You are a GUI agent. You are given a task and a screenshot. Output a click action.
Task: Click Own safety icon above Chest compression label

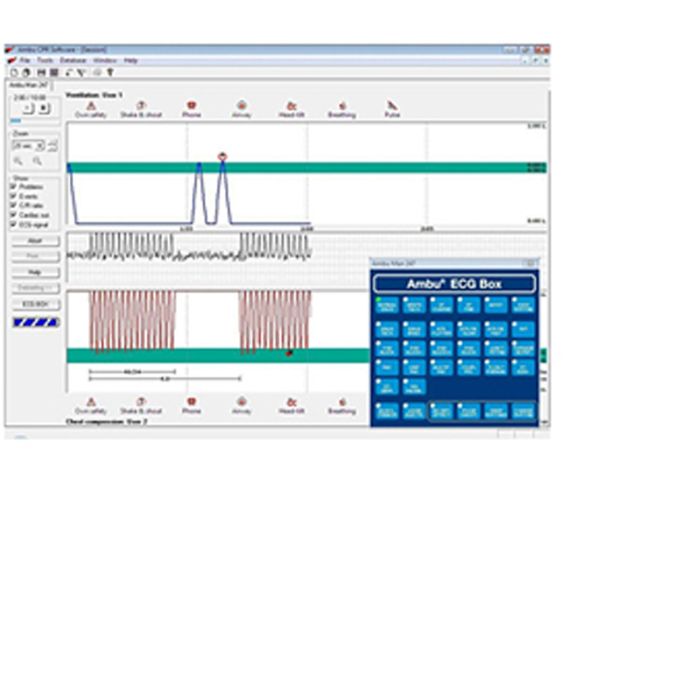91,402
